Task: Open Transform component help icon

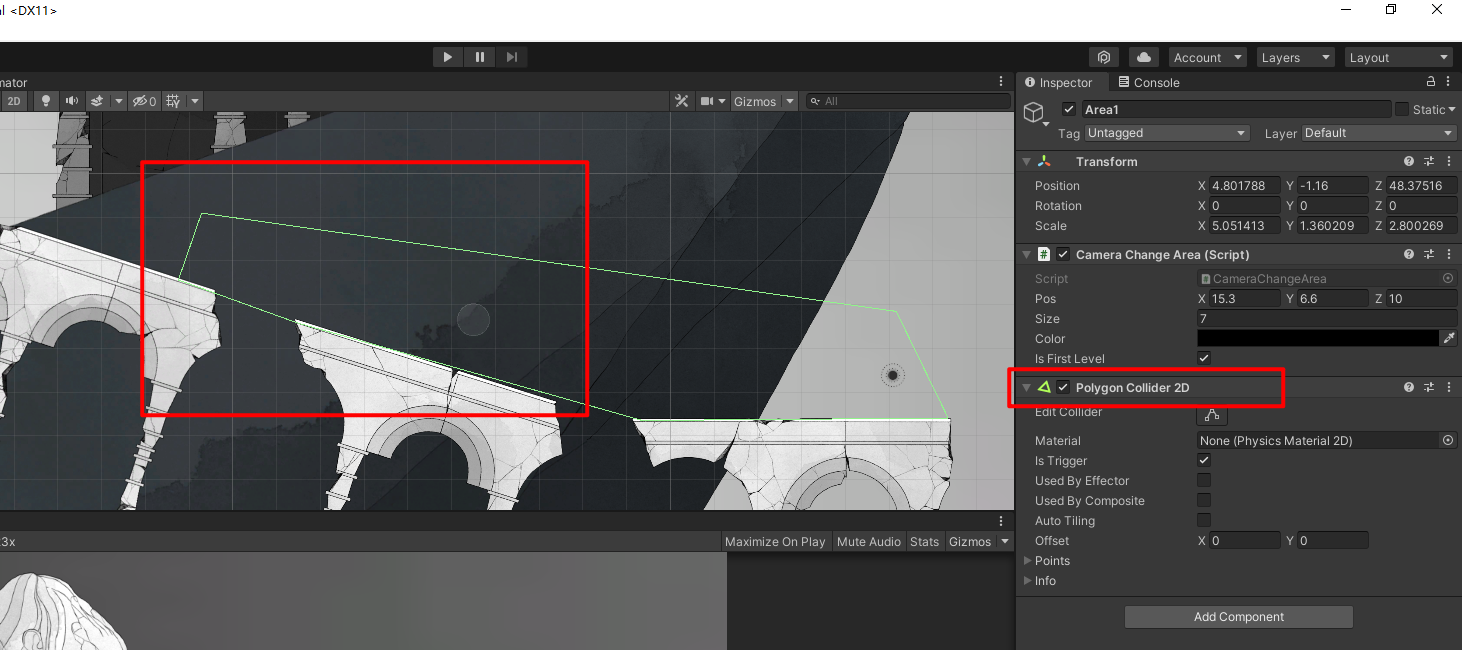Action: [1409, 162]
